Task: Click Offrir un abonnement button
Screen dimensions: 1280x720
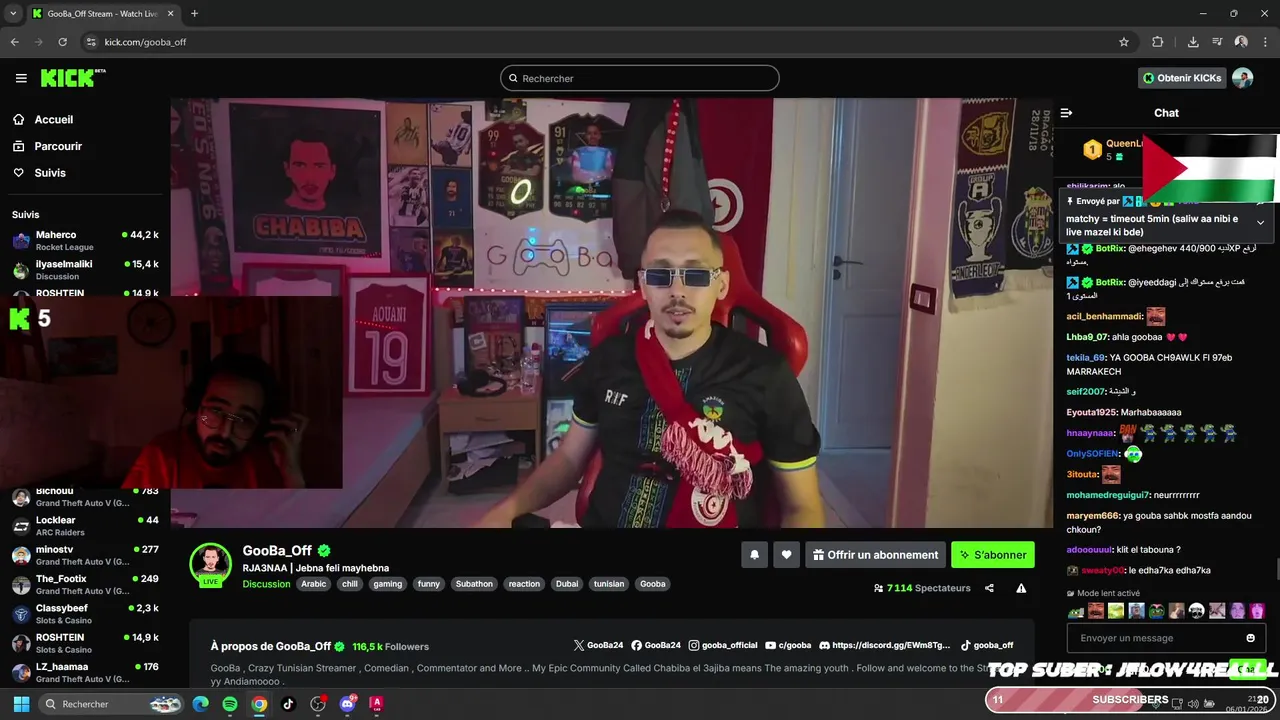Action: tap(875, 555)
